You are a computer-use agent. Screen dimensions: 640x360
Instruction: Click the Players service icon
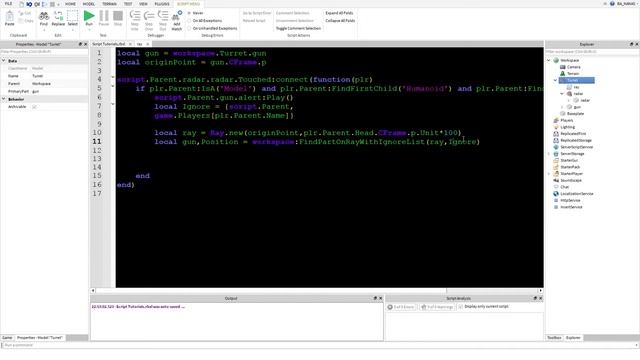click(x=556, y=120)
